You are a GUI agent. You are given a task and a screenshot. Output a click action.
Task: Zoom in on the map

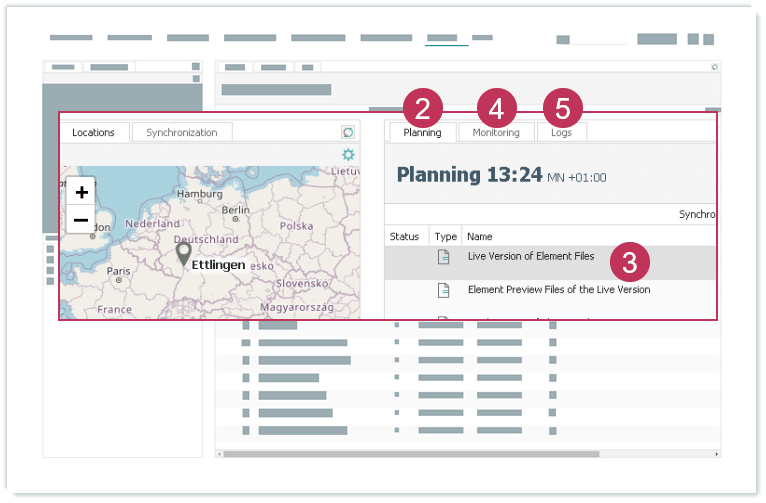81,192
